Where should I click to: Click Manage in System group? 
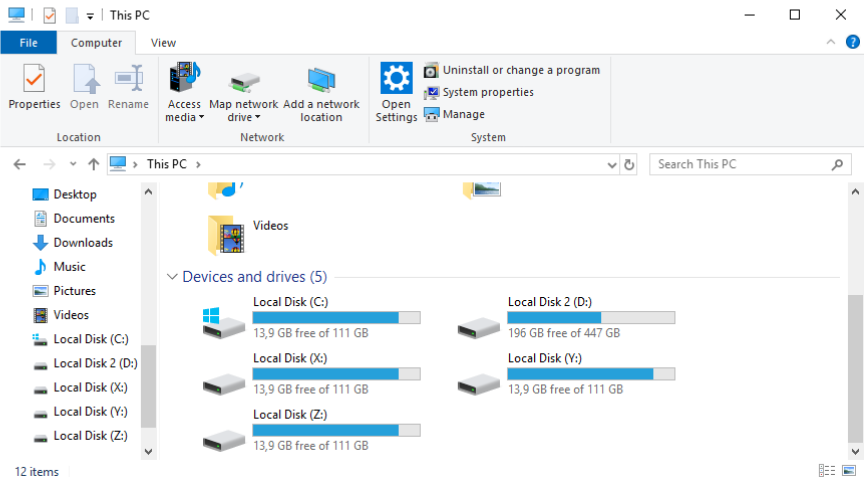454,115
